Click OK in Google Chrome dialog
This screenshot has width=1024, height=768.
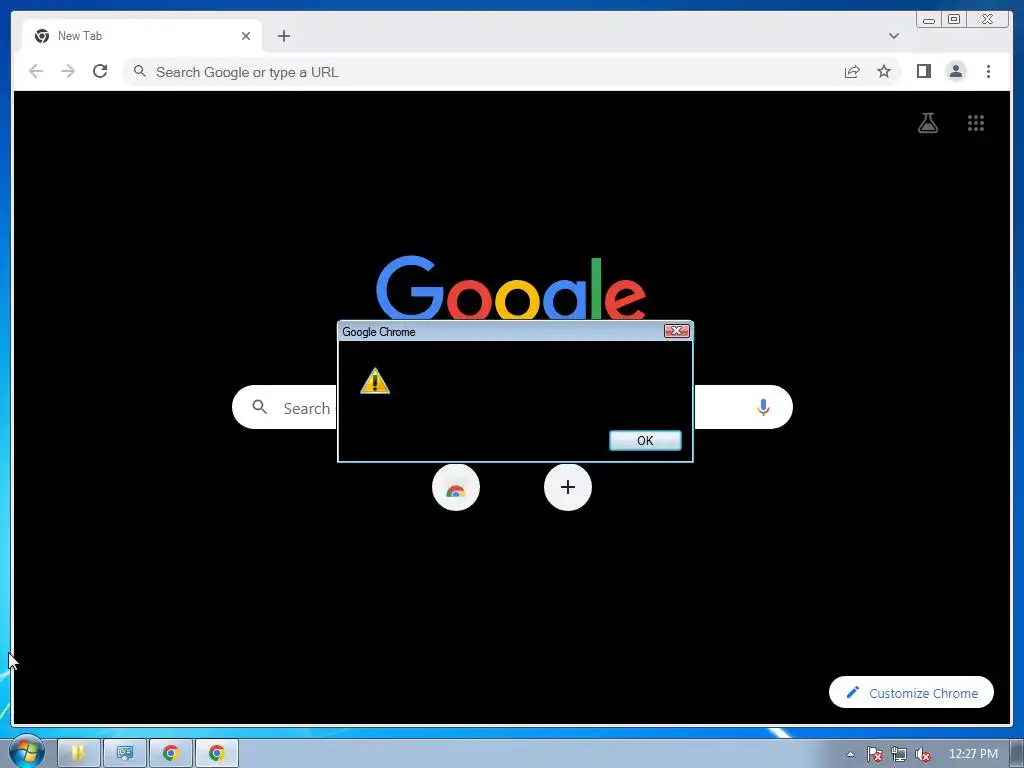(x=645, y=440)
